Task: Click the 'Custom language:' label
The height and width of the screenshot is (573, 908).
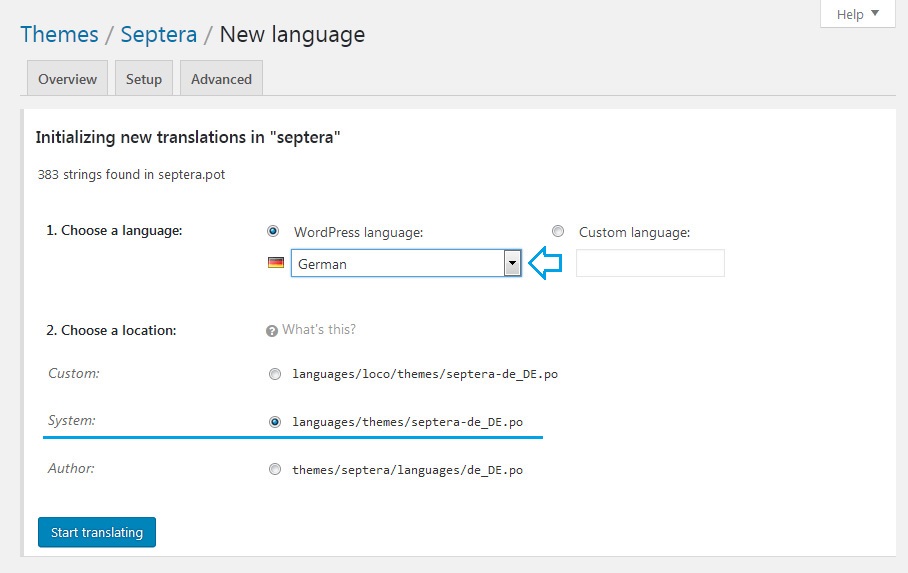Action: tap(635, 232)
